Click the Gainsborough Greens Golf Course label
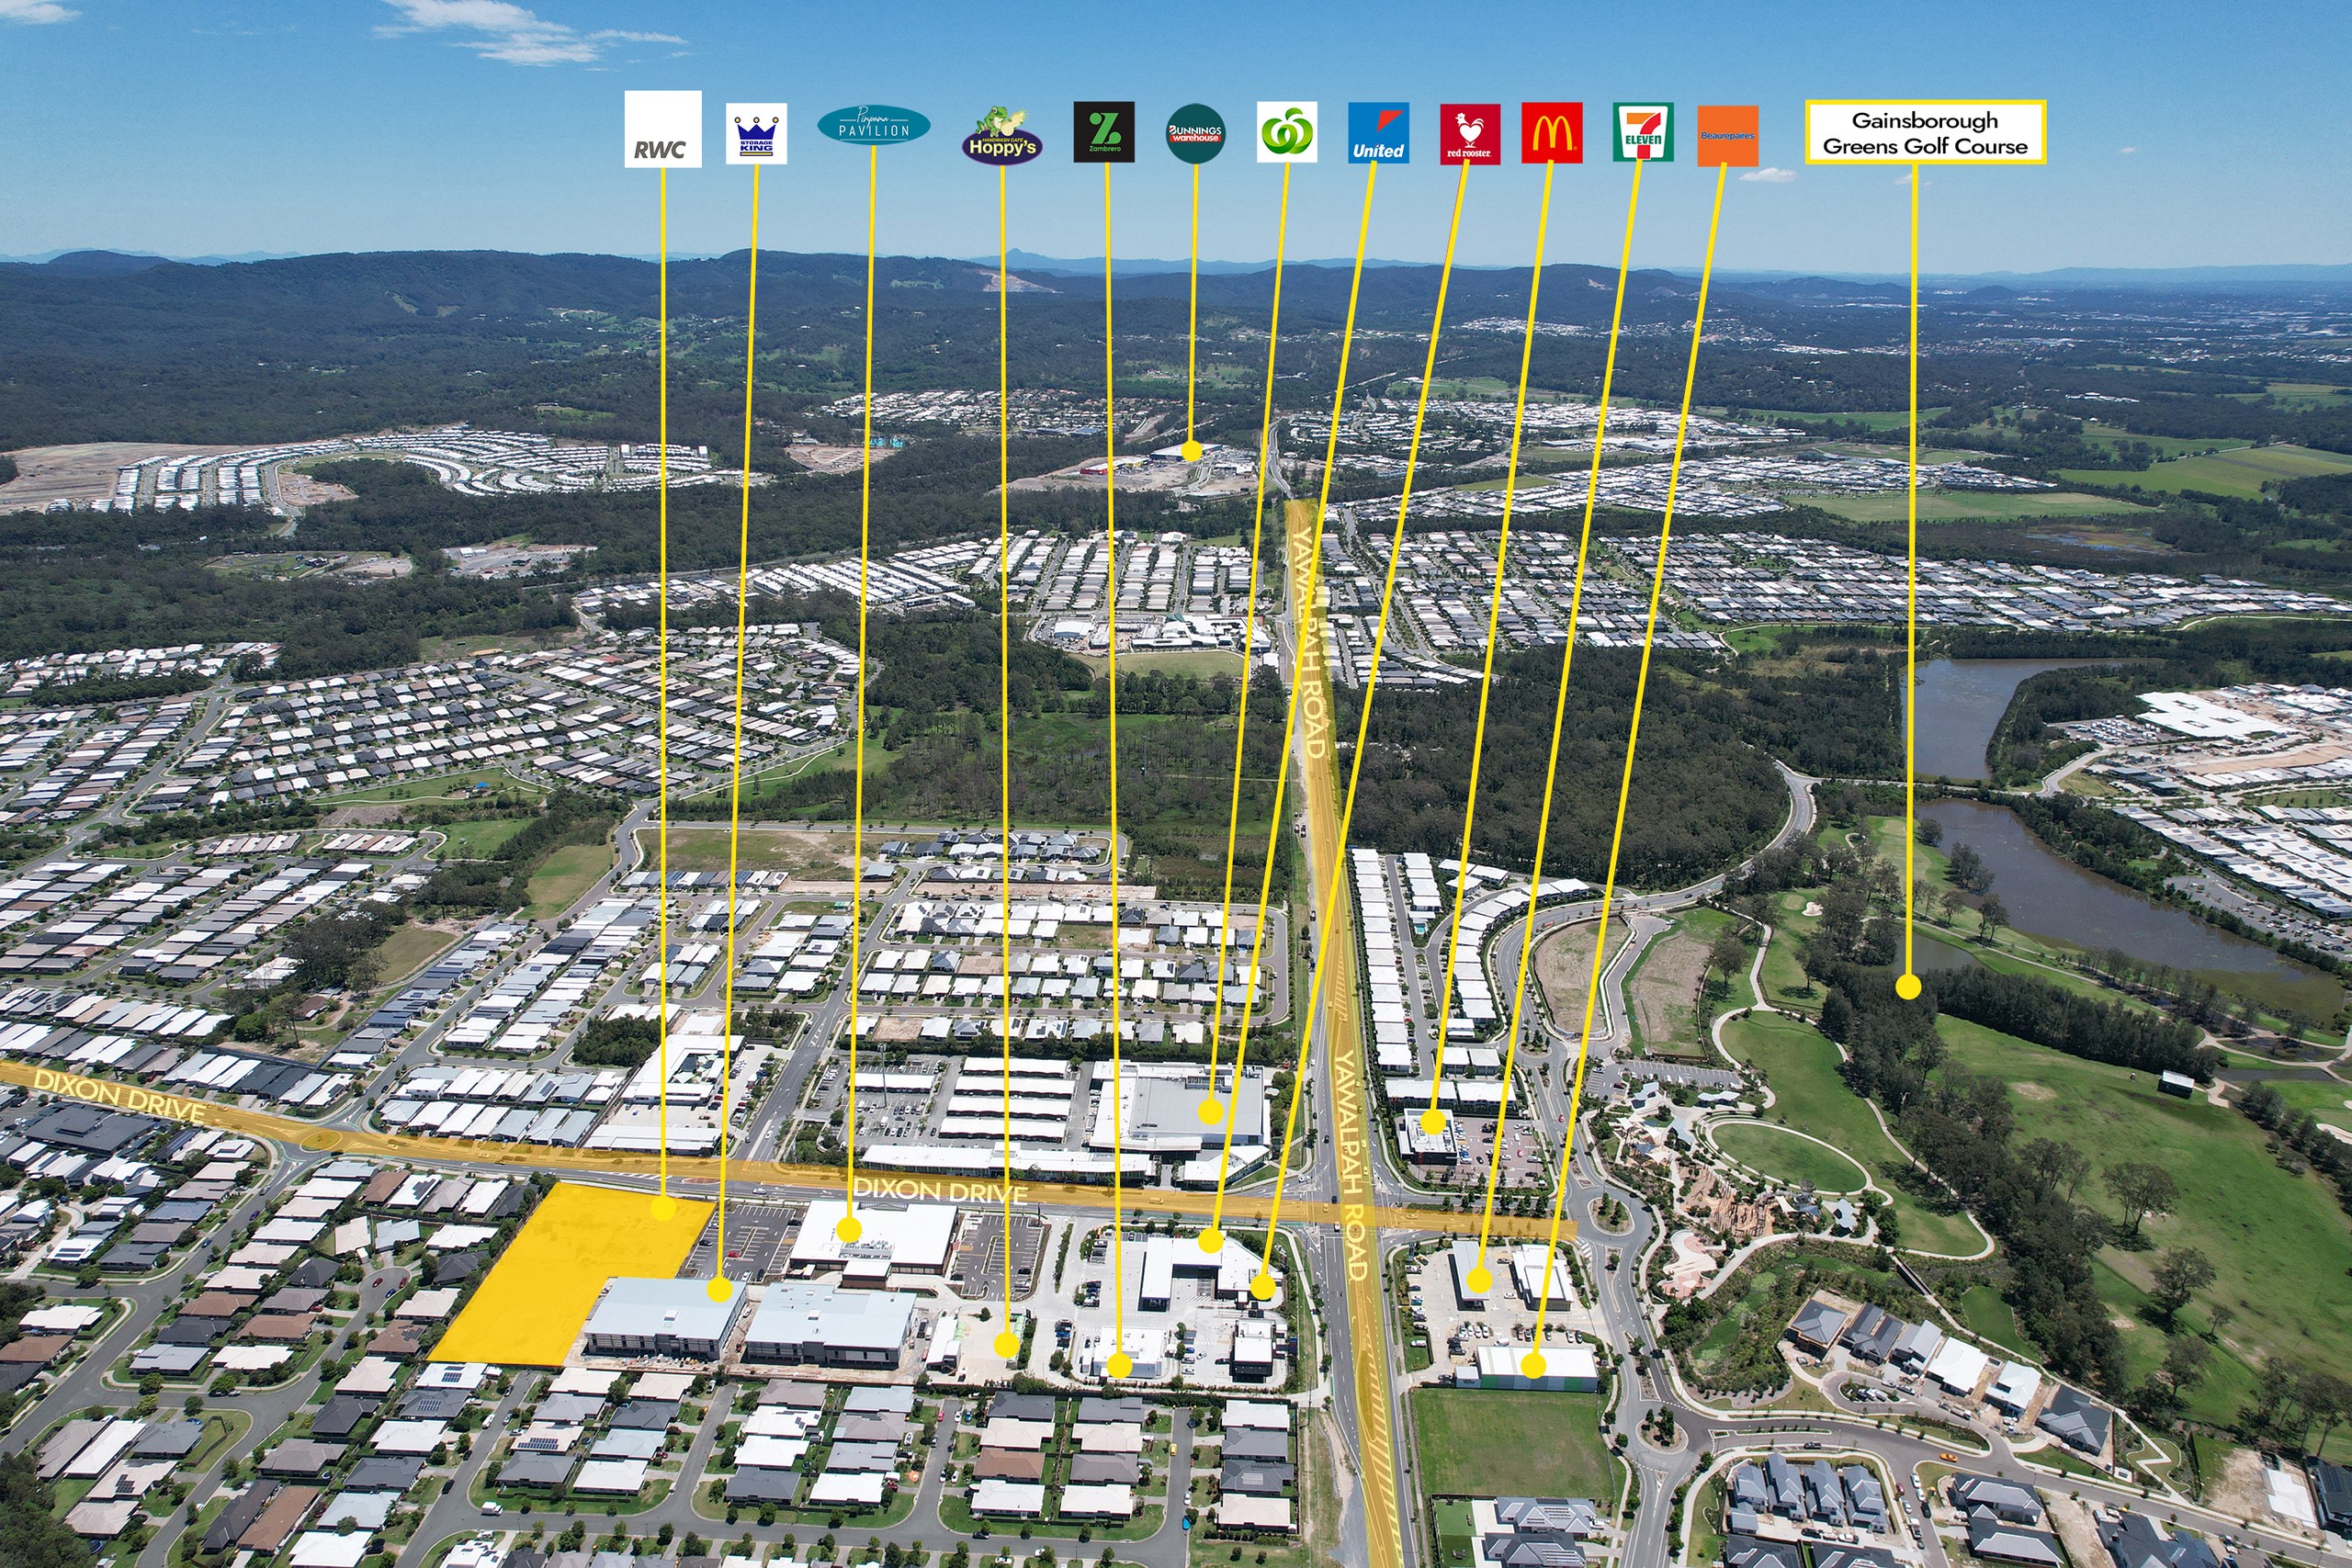2352x1568 pixels. (x=1924, y=132)
